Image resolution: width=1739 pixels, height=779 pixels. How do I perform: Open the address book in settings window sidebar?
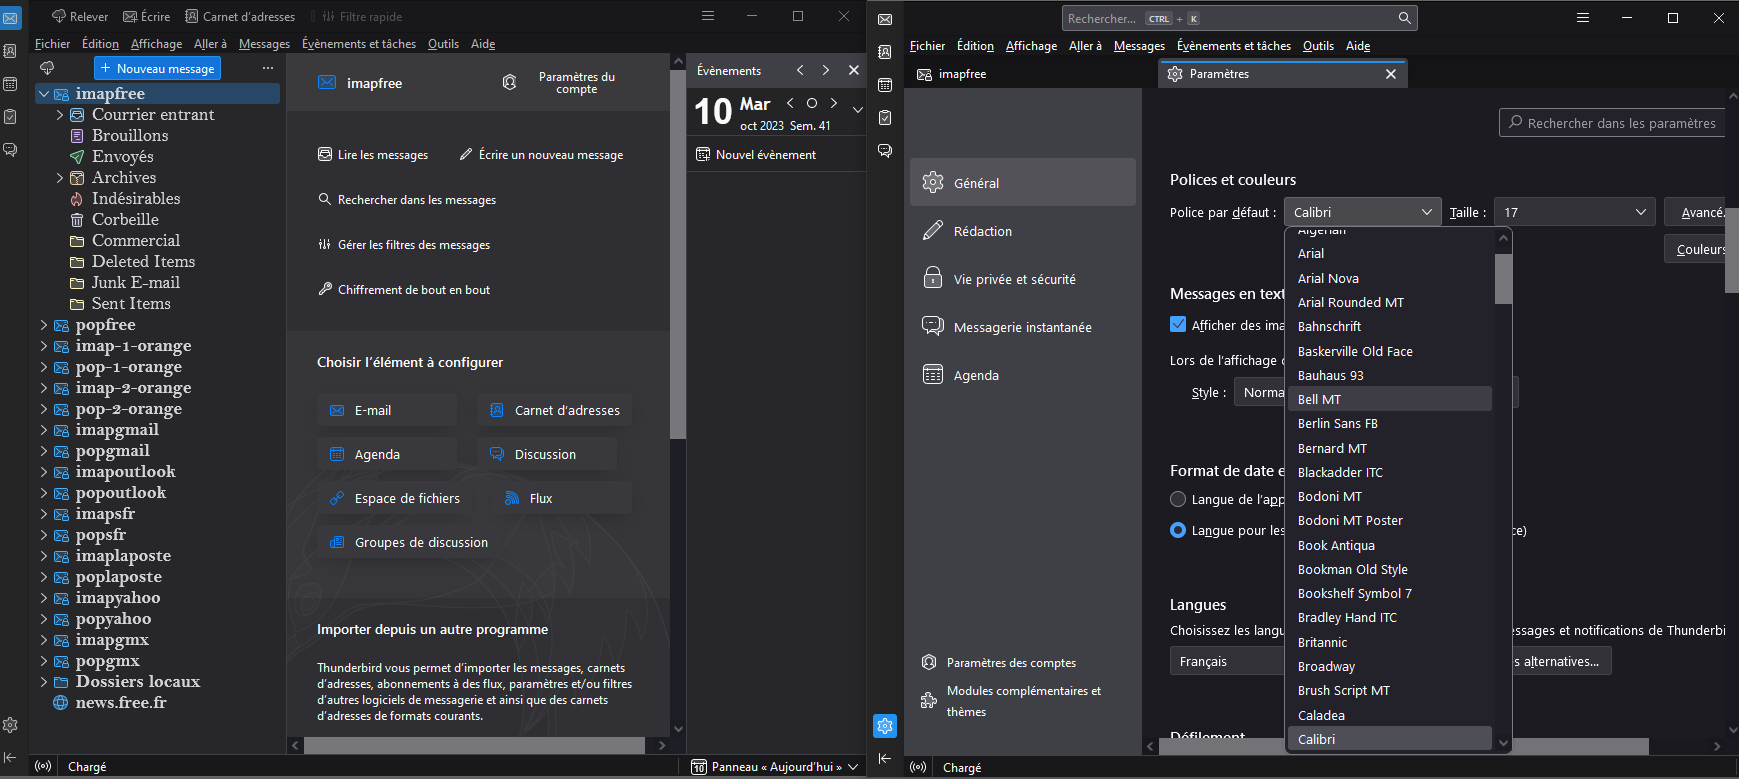coord(885,52)
